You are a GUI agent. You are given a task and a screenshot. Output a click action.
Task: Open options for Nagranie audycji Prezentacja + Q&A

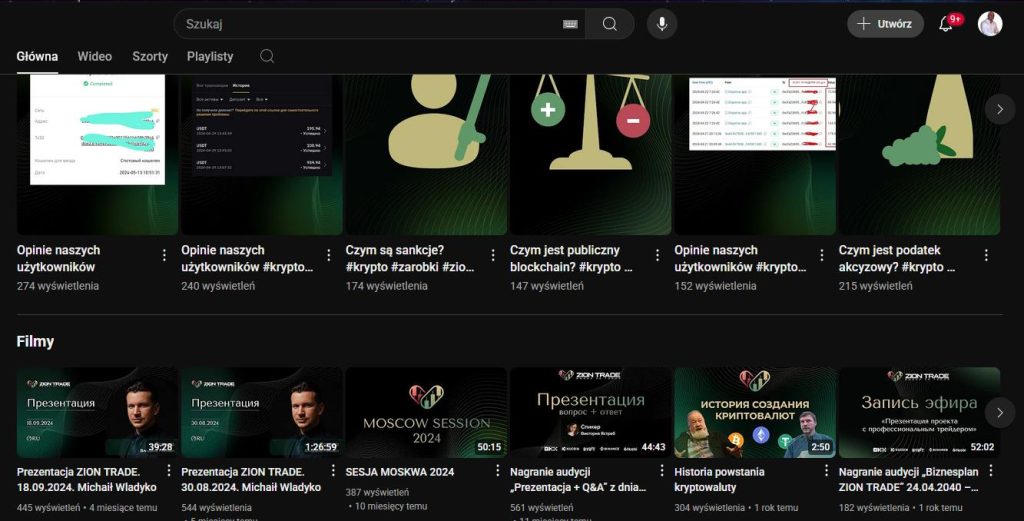[x=662, y=471]
